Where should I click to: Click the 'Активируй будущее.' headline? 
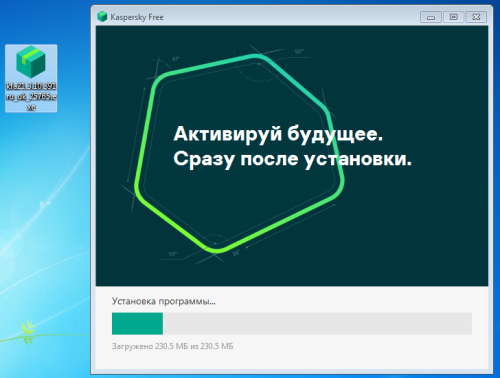click(x=278, y=135)
